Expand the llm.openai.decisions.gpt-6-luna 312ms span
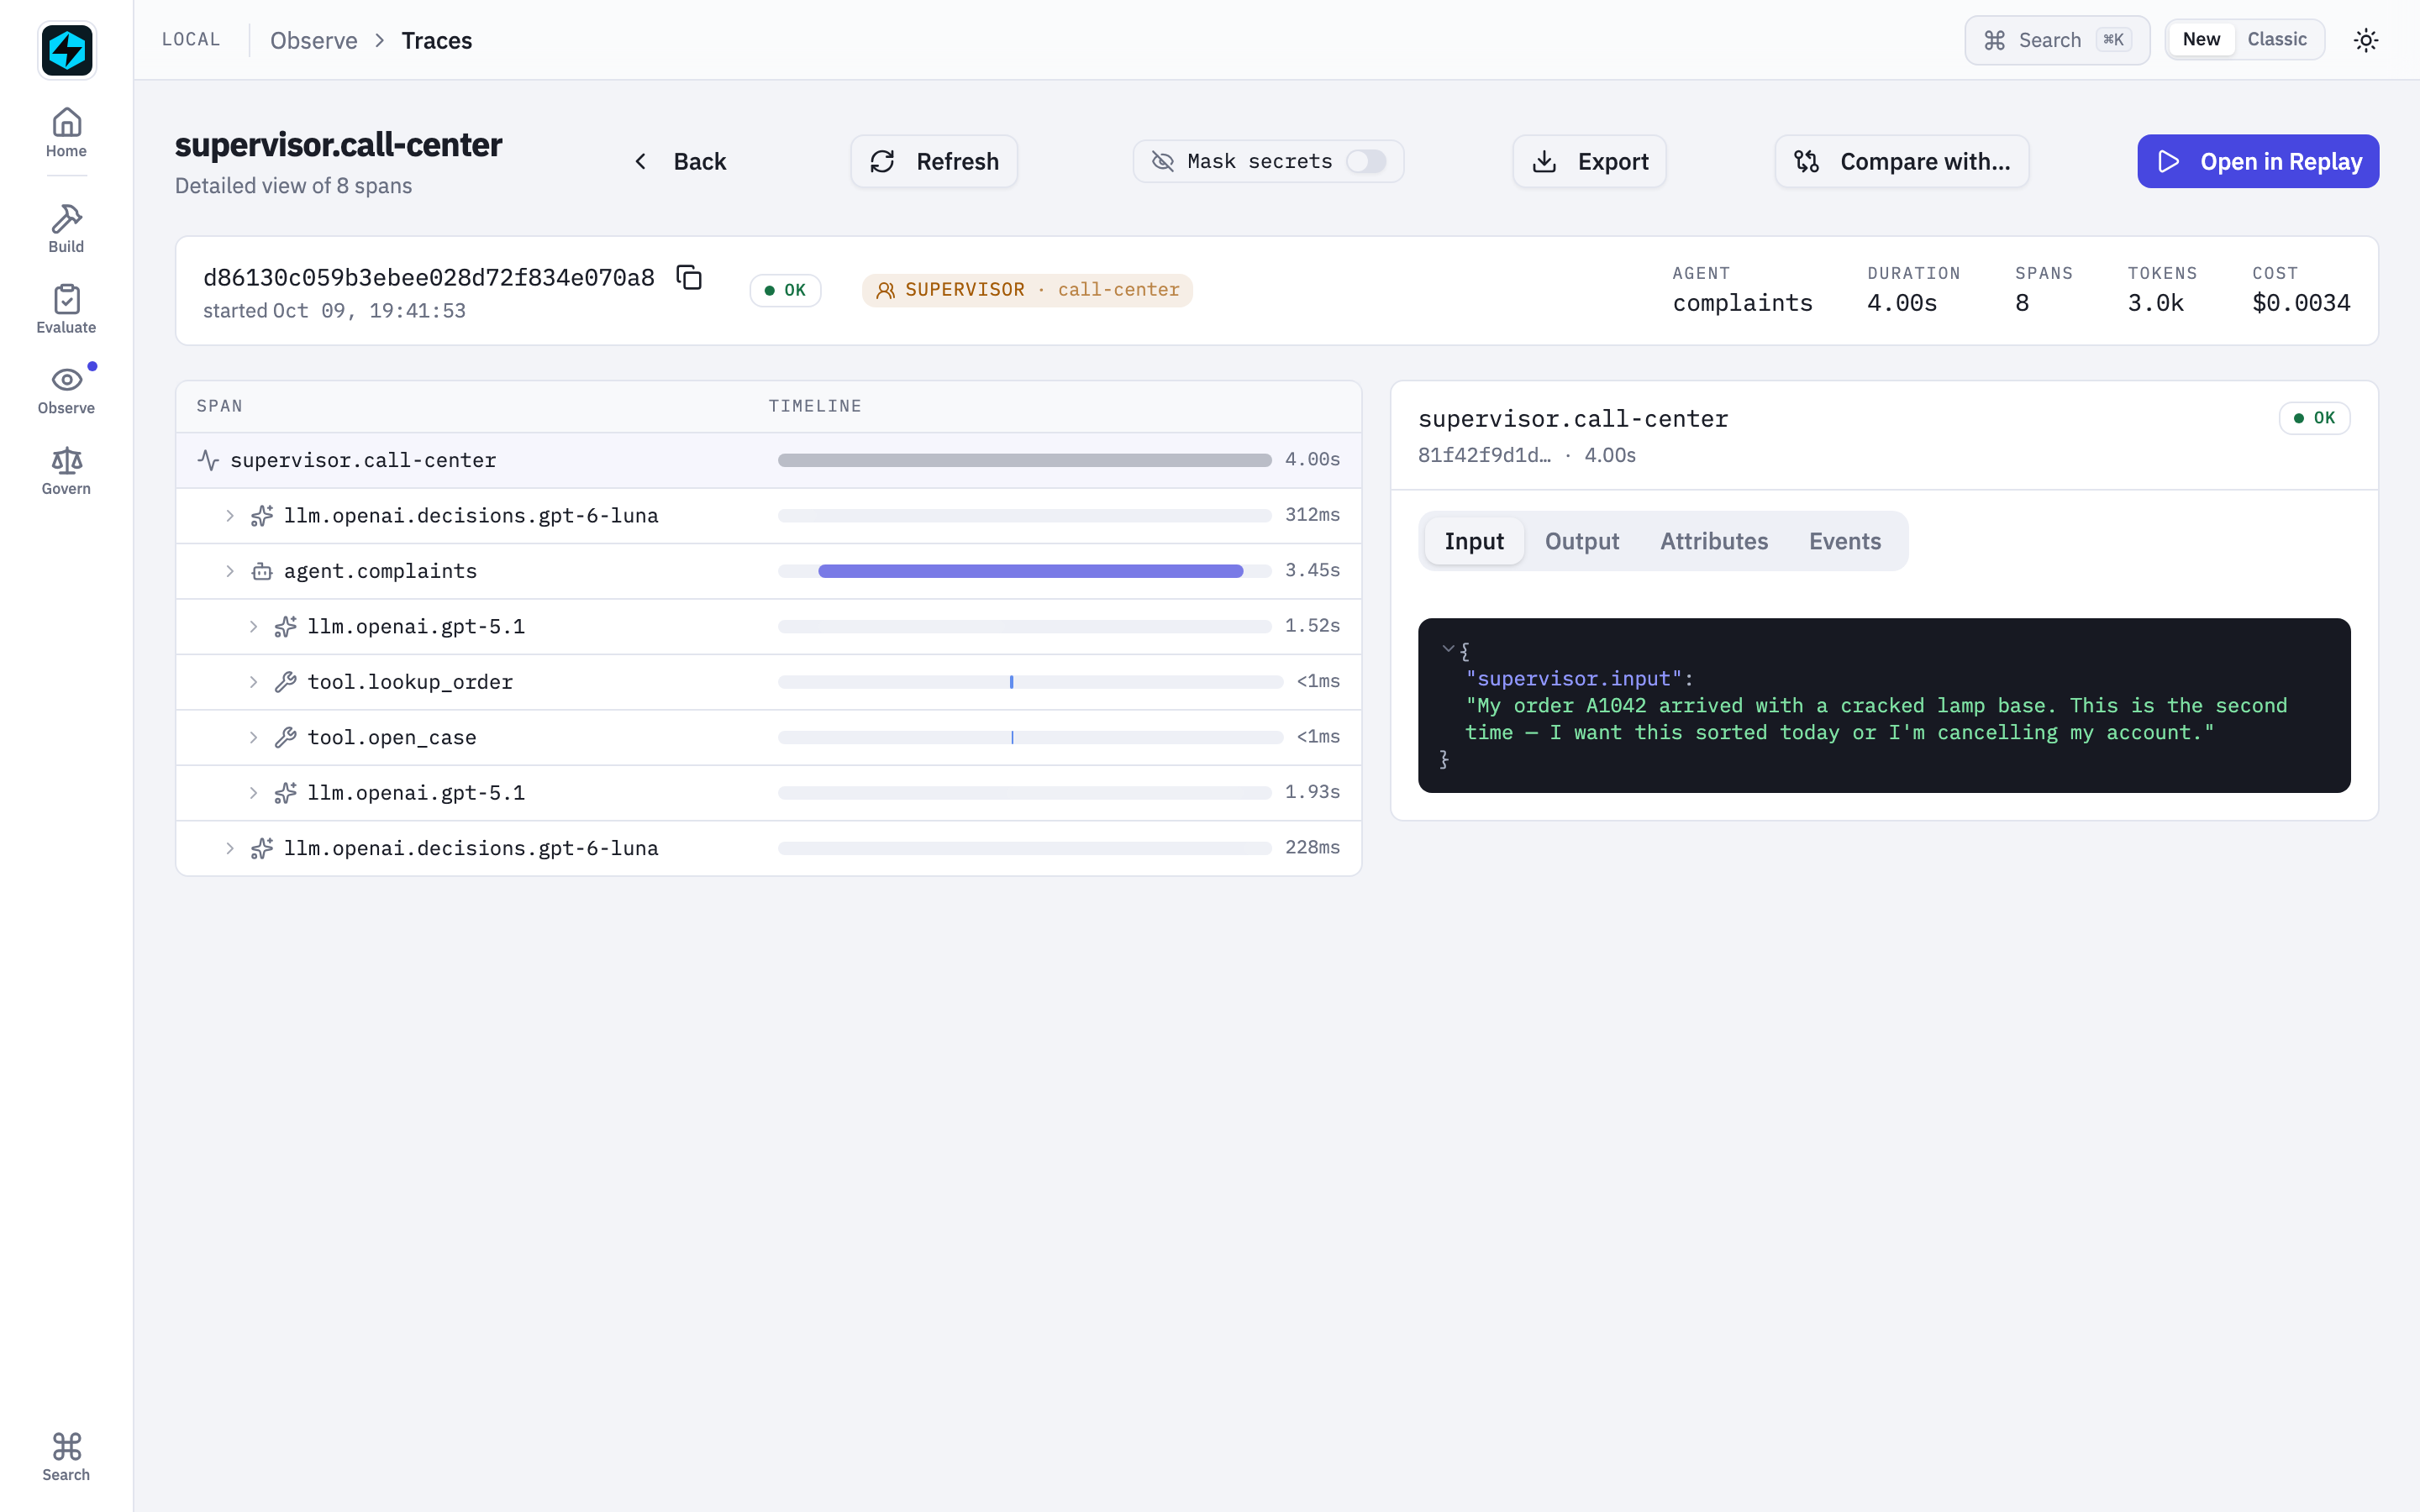Image resolution: width=2420 pixels, height=1512 pixels. pyautogui.click(x=230, y=515)
